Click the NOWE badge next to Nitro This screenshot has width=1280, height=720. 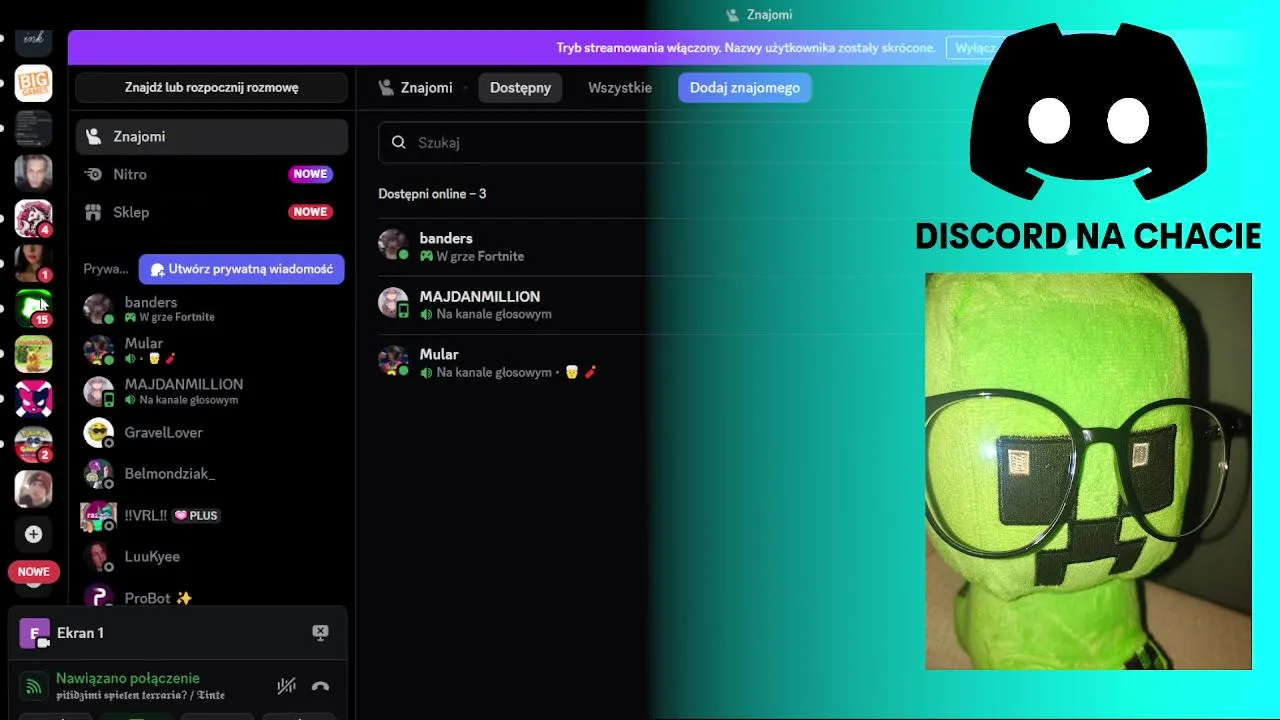[x=310, y=174]
